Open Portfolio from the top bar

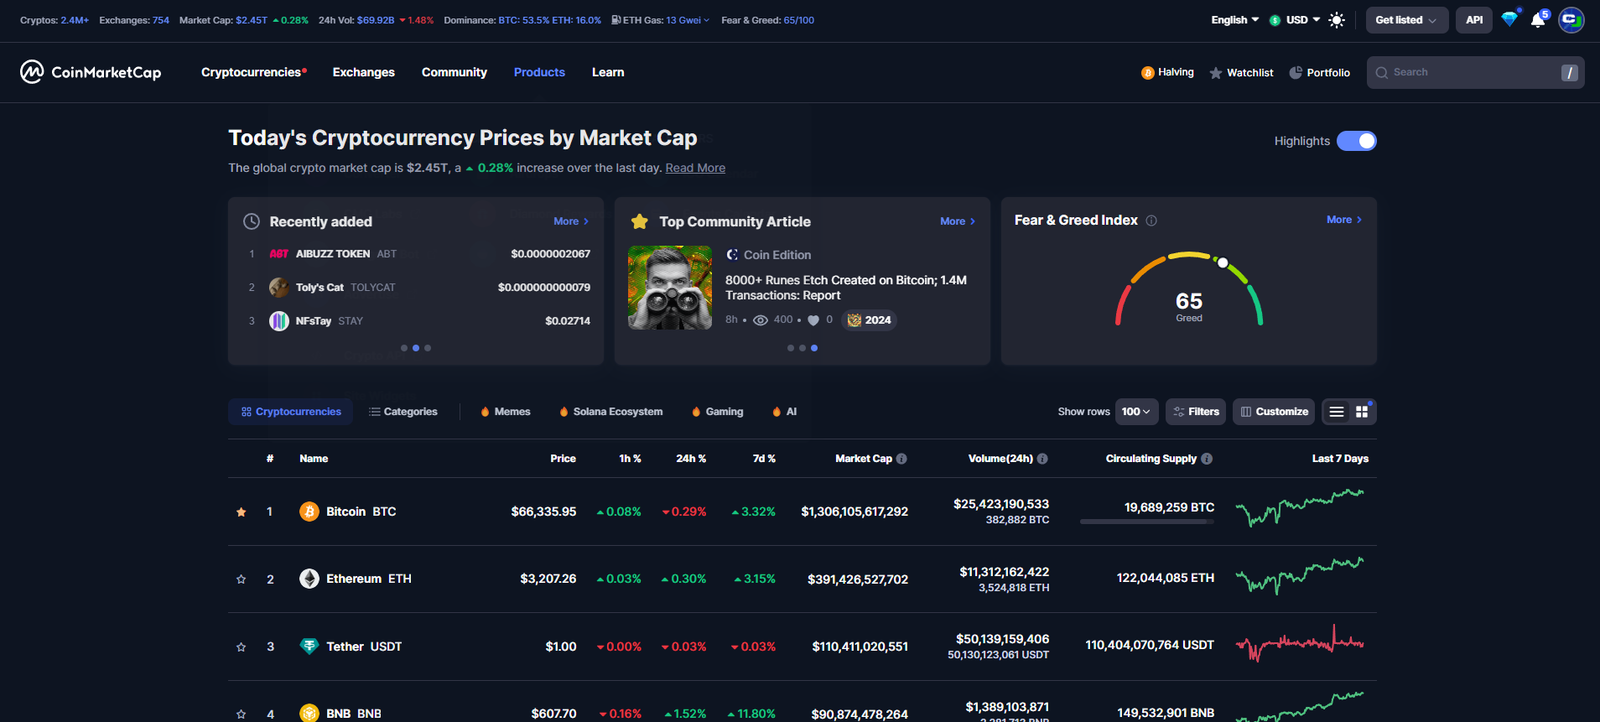(1319, 73)
